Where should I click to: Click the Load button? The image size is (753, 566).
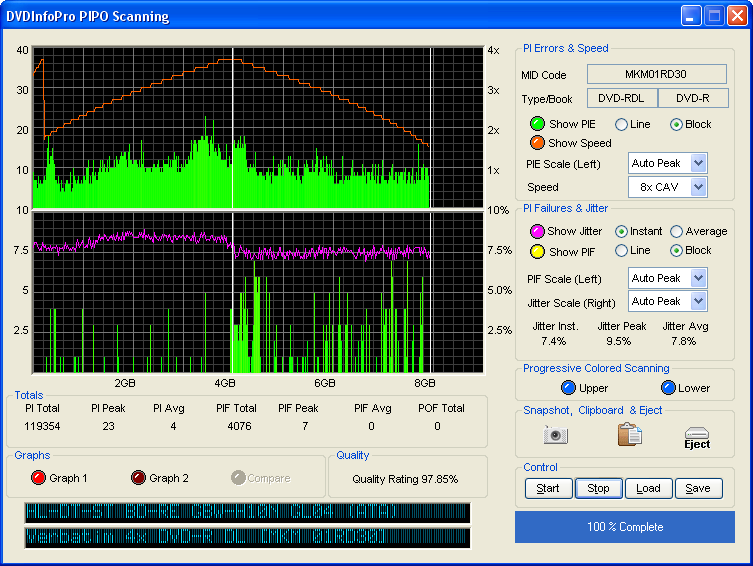pyautogui.click(x=648, y=488)
